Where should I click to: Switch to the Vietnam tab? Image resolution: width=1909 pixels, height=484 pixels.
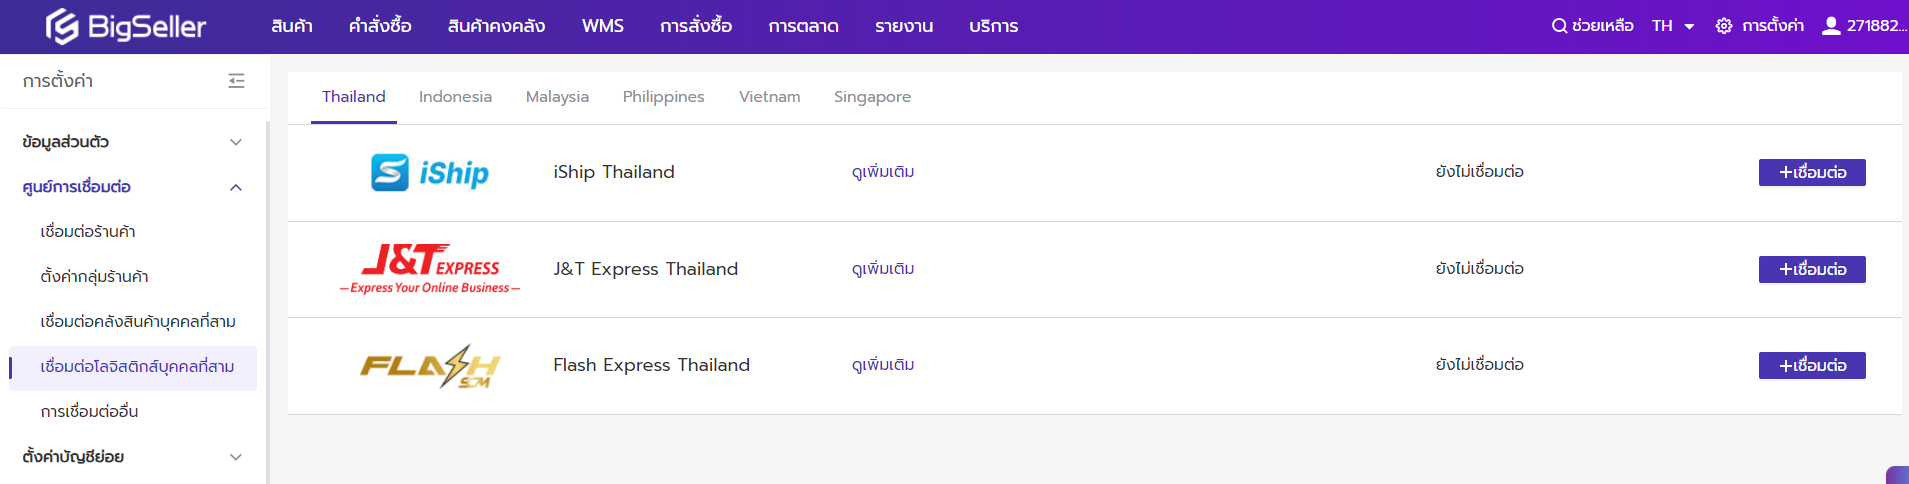coord(769,97)
